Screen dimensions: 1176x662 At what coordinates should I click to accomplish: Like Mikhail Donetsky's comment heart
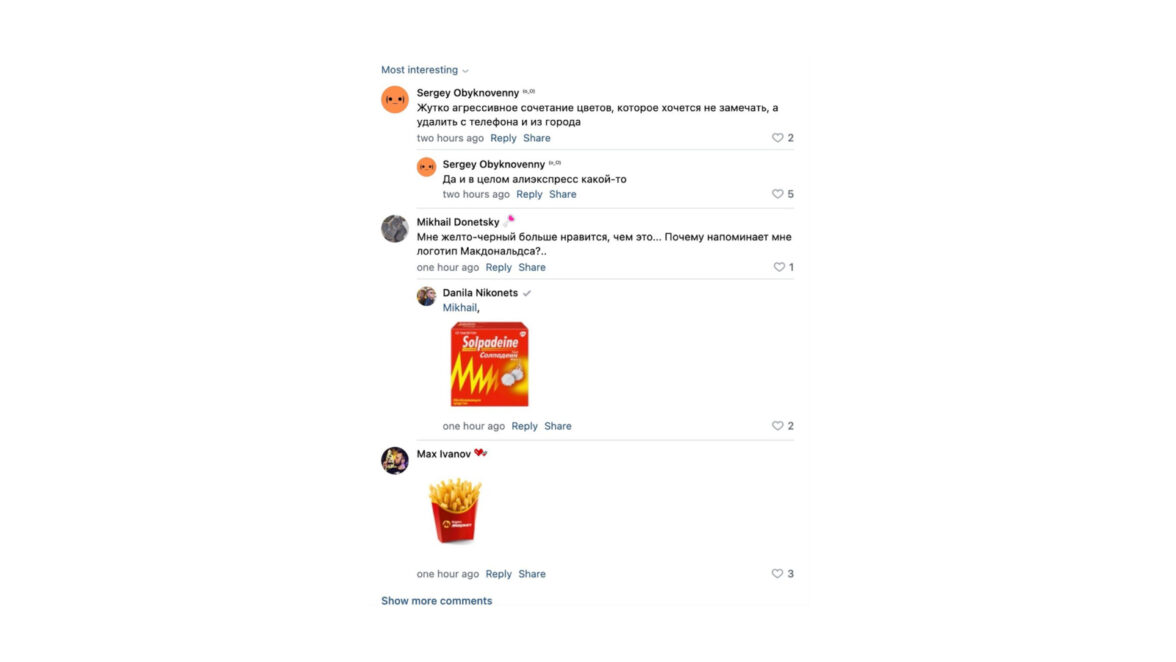pos(778,267)
